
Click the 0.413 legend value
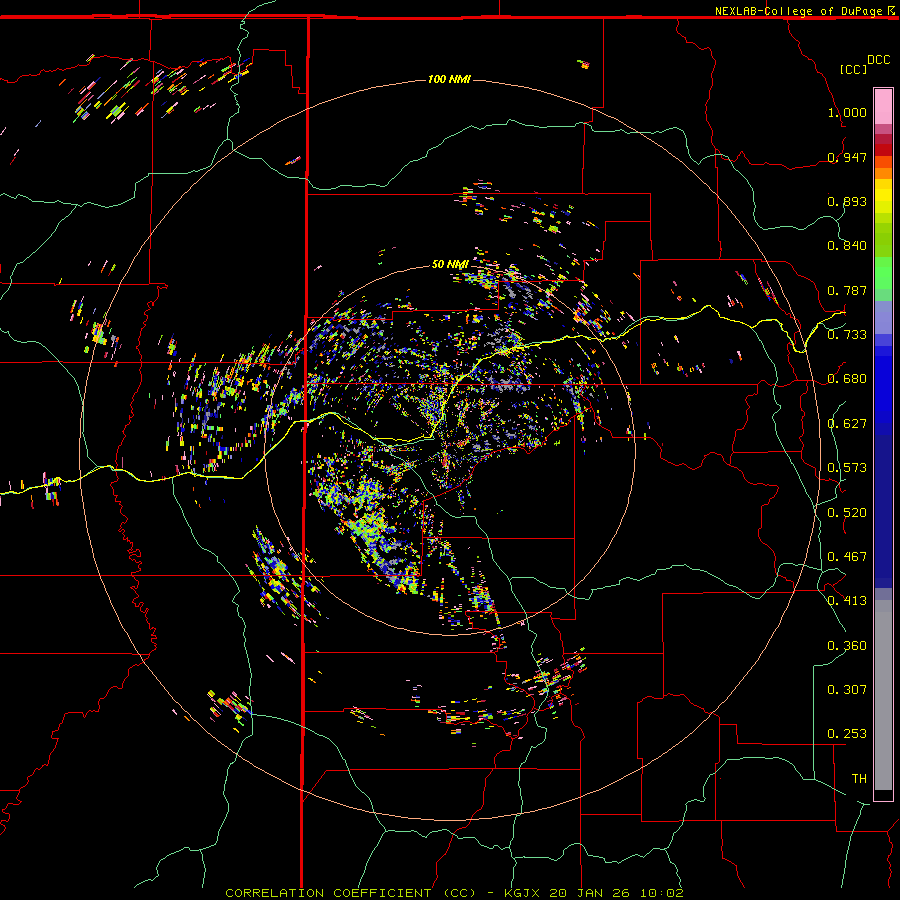(x=847, y=601)
